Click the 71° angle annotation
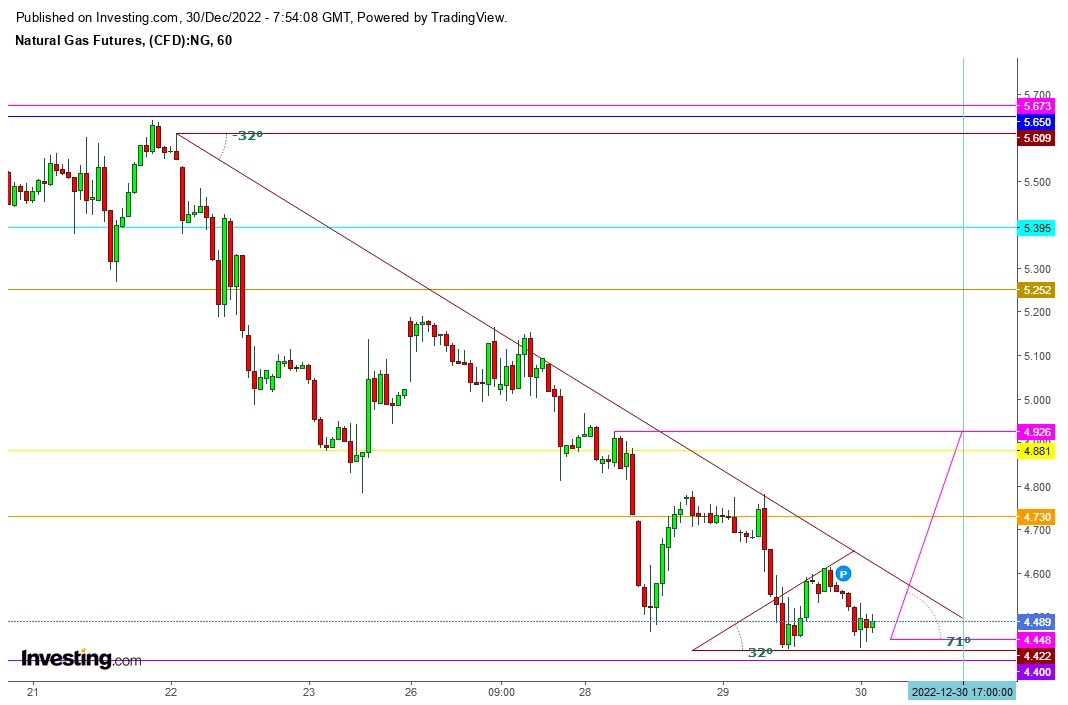The width and height of the screenshot is (1068, 705). coord(958,641)
